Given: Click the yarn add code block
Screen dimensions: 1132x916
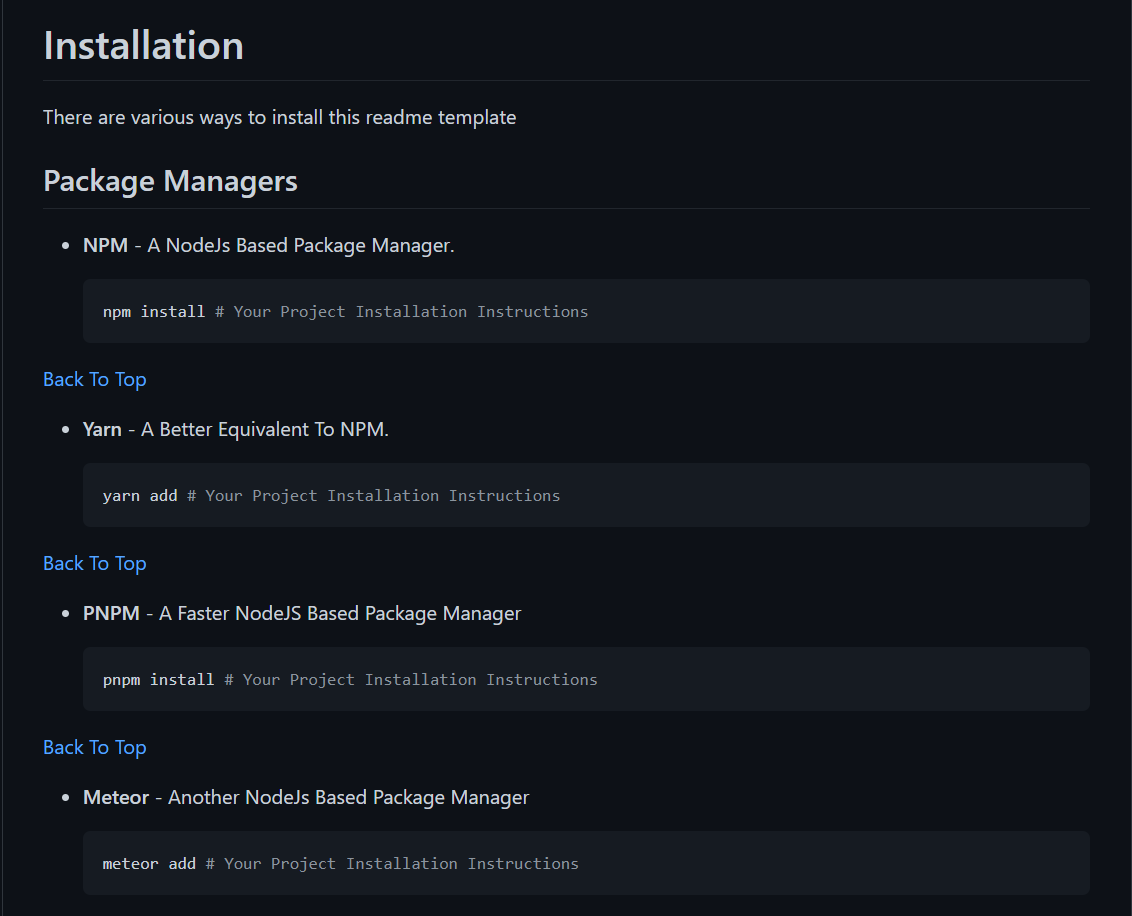Looking at the screenshot, I should pos(586,495).
